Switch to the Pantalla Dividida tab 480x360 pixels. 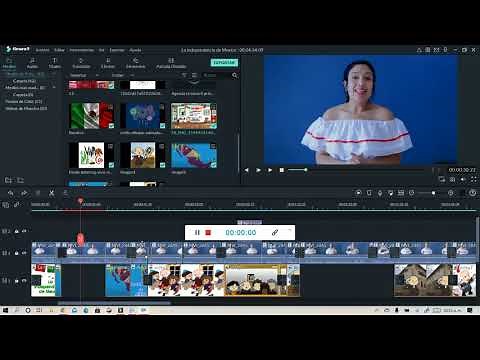coord(171,63)
